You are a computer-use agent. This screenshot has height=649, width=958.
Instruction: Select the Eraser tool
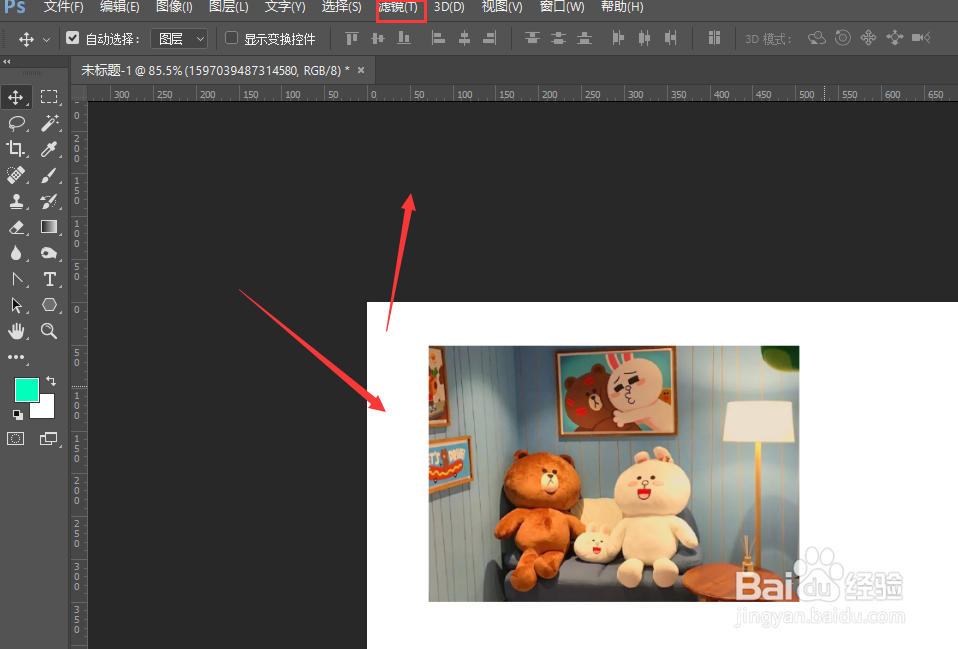[x=16, y=227]
